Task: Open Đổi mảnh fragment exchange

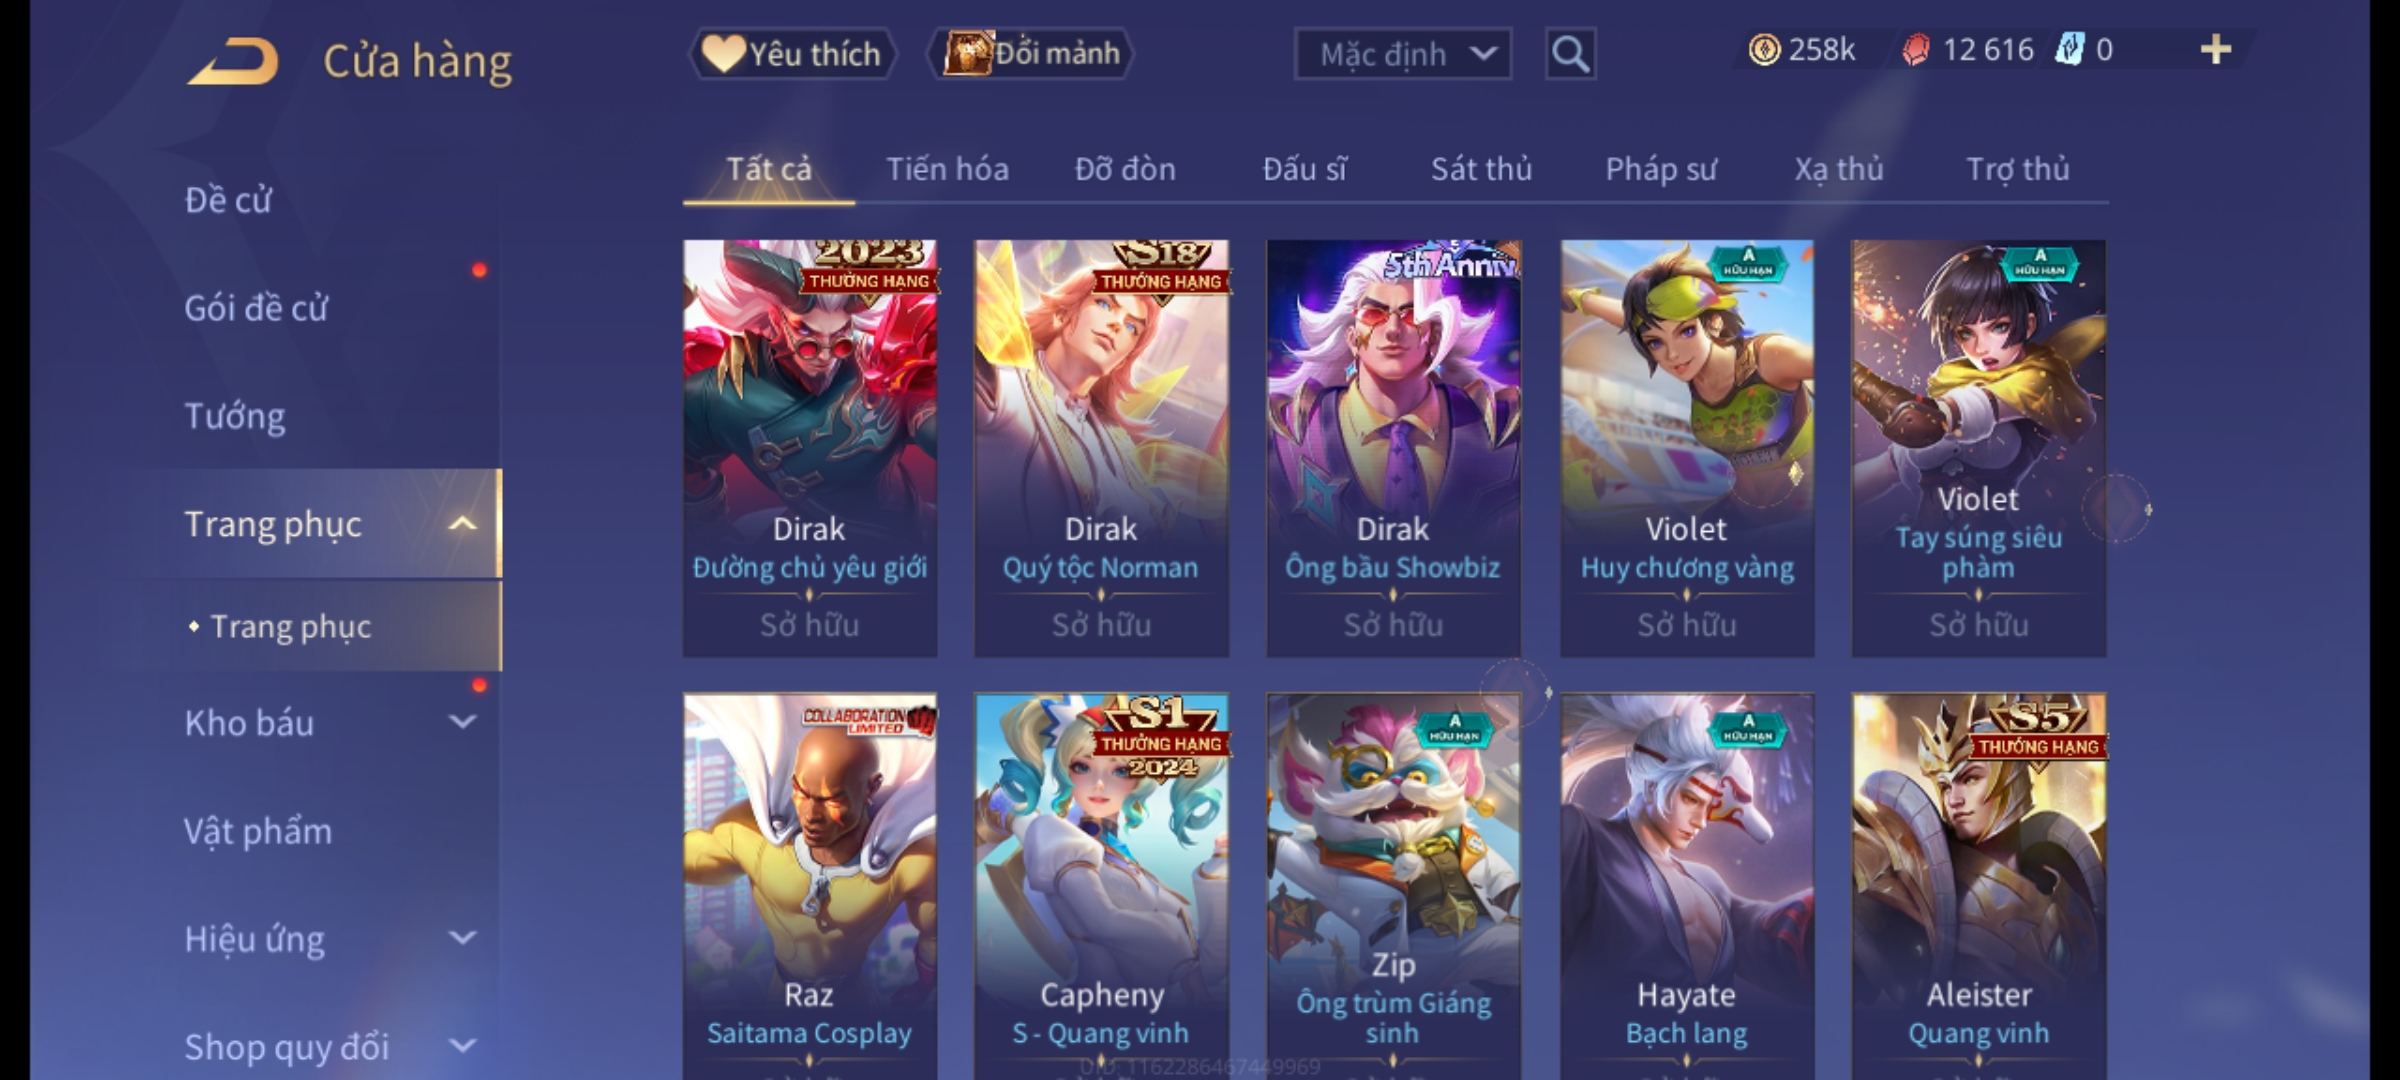Action: pyautogui.click(x=1031, y=54)
